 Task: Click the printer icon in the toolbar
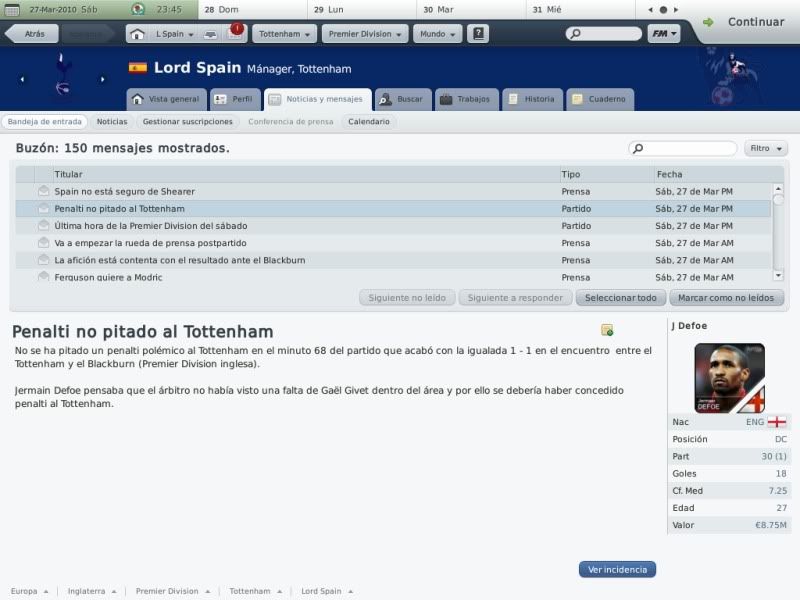(210, 34)
